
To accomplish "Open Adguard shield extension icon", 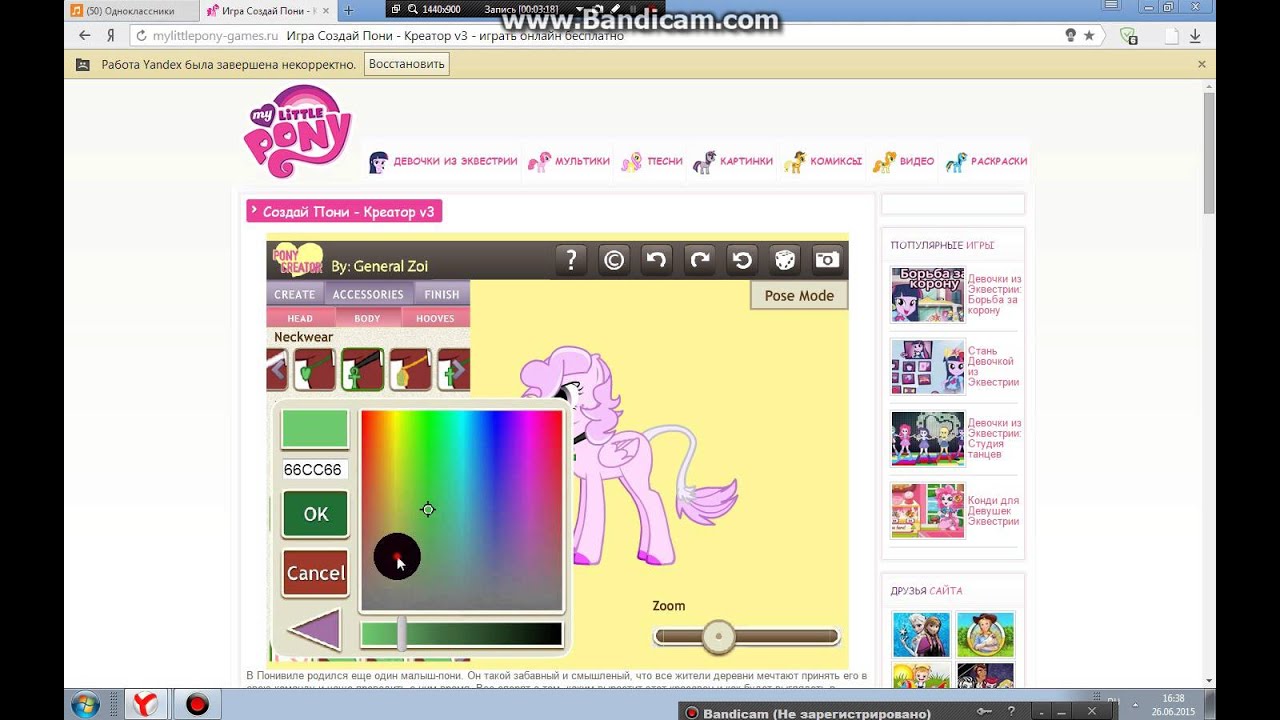I will (1129, 35).
